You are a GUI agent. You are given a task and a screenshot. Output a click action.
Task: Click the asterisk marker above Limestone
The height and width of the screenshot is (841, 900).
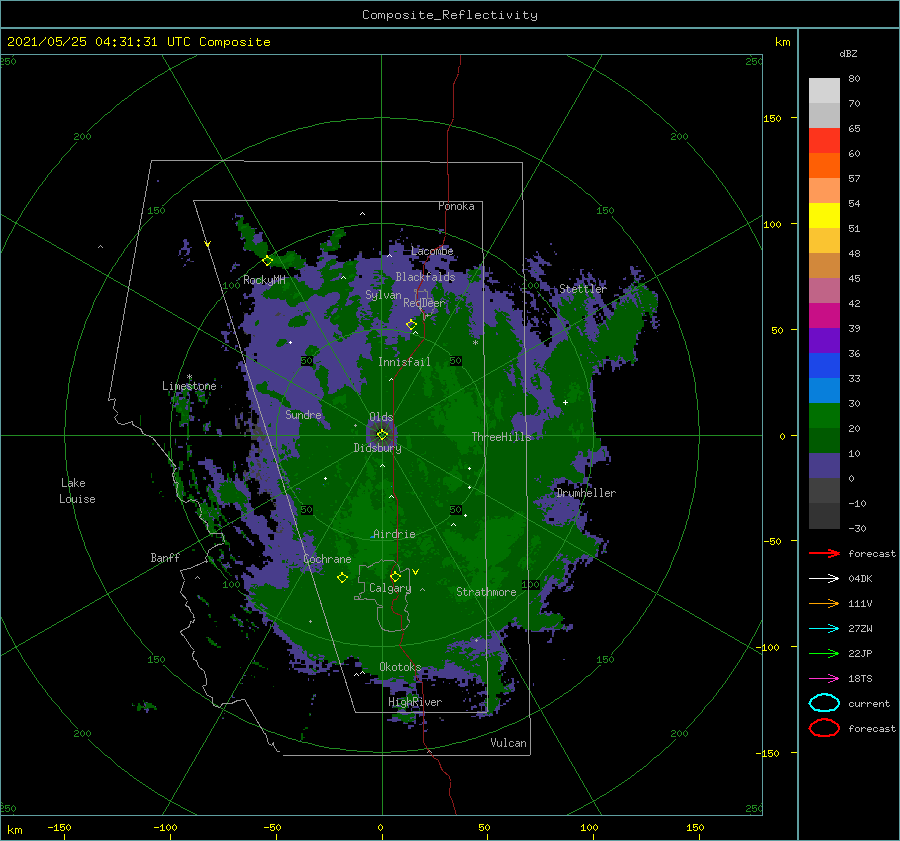(x=189, y=377)
